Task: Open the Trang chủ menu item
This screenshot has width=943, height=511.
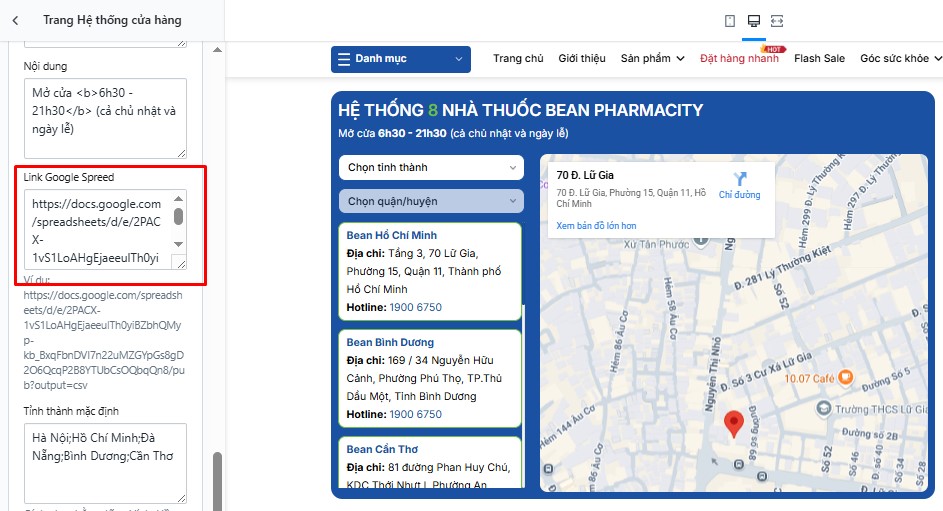Action: [518, 58]
